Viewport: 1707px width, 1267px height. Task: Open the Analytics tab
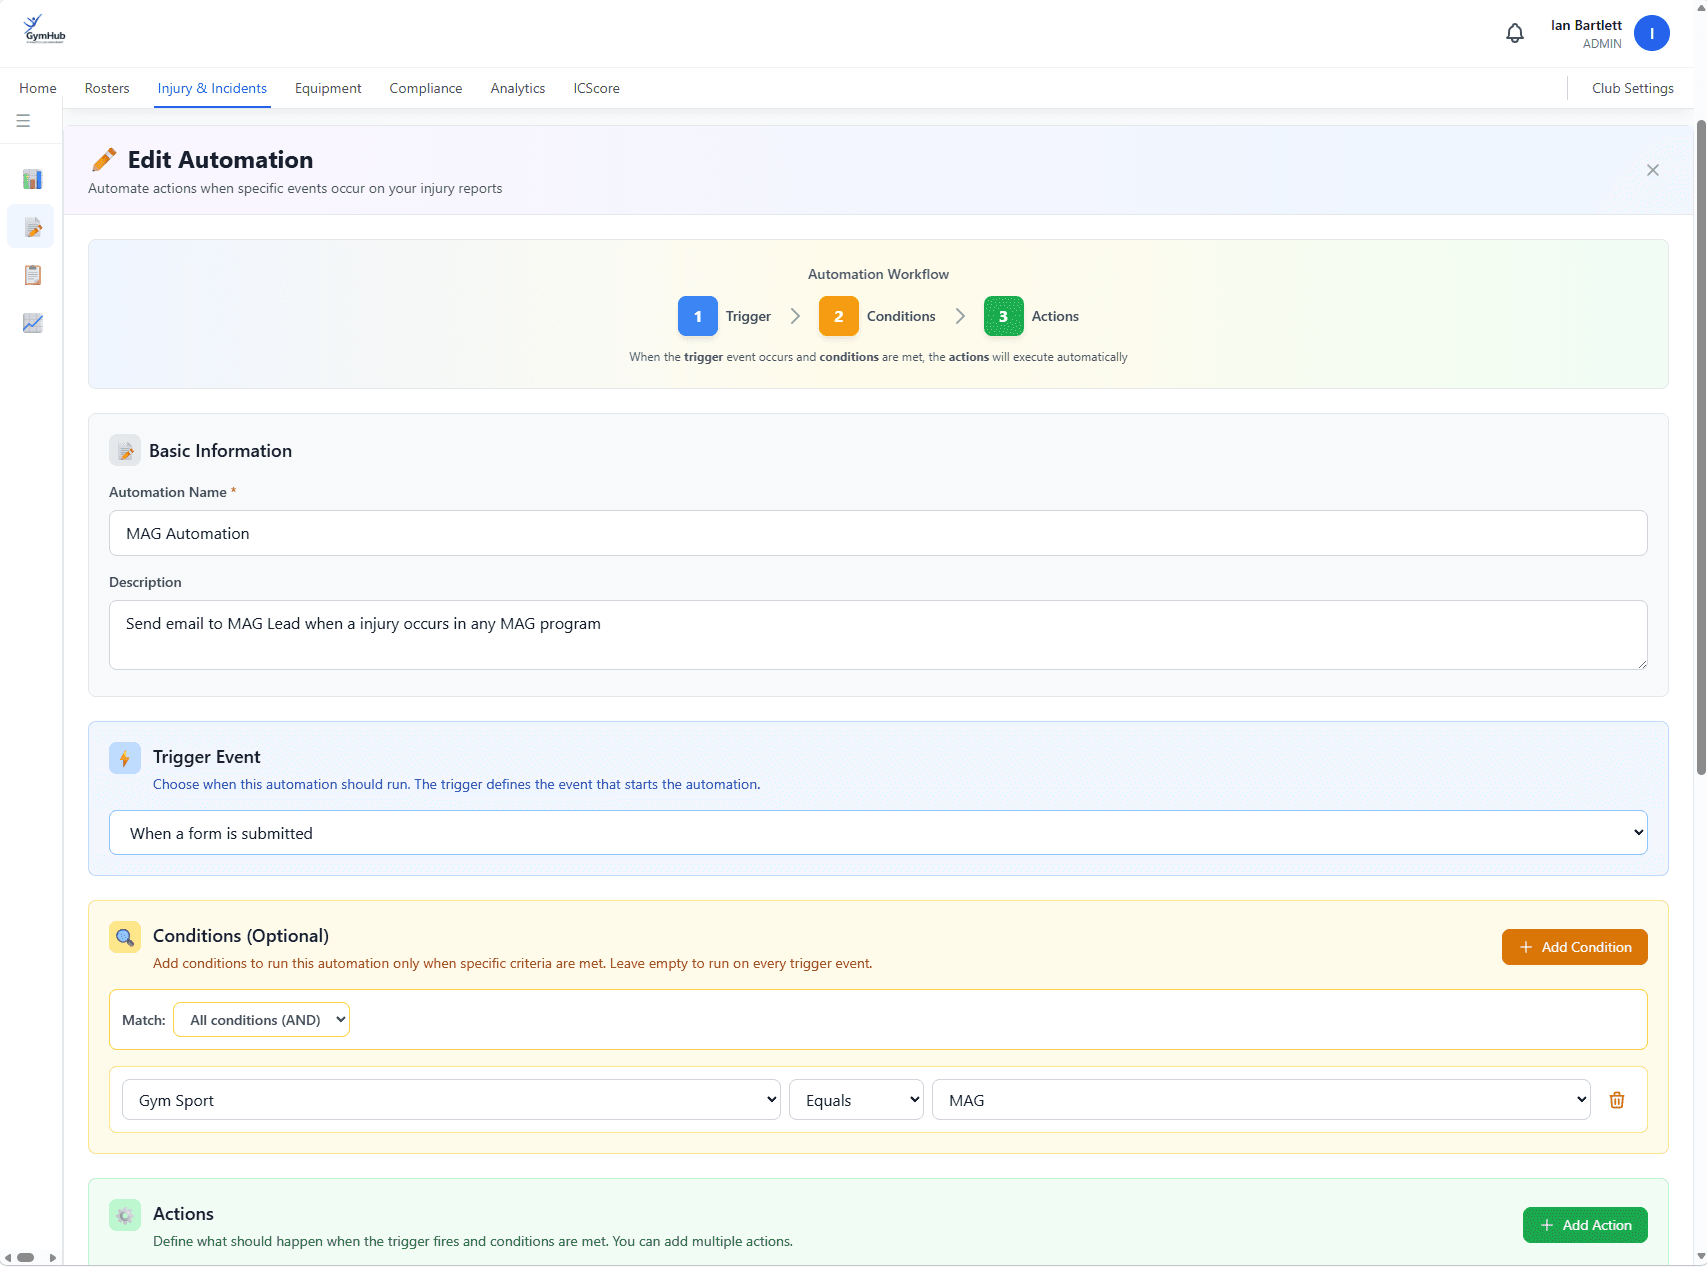[518, 88]
